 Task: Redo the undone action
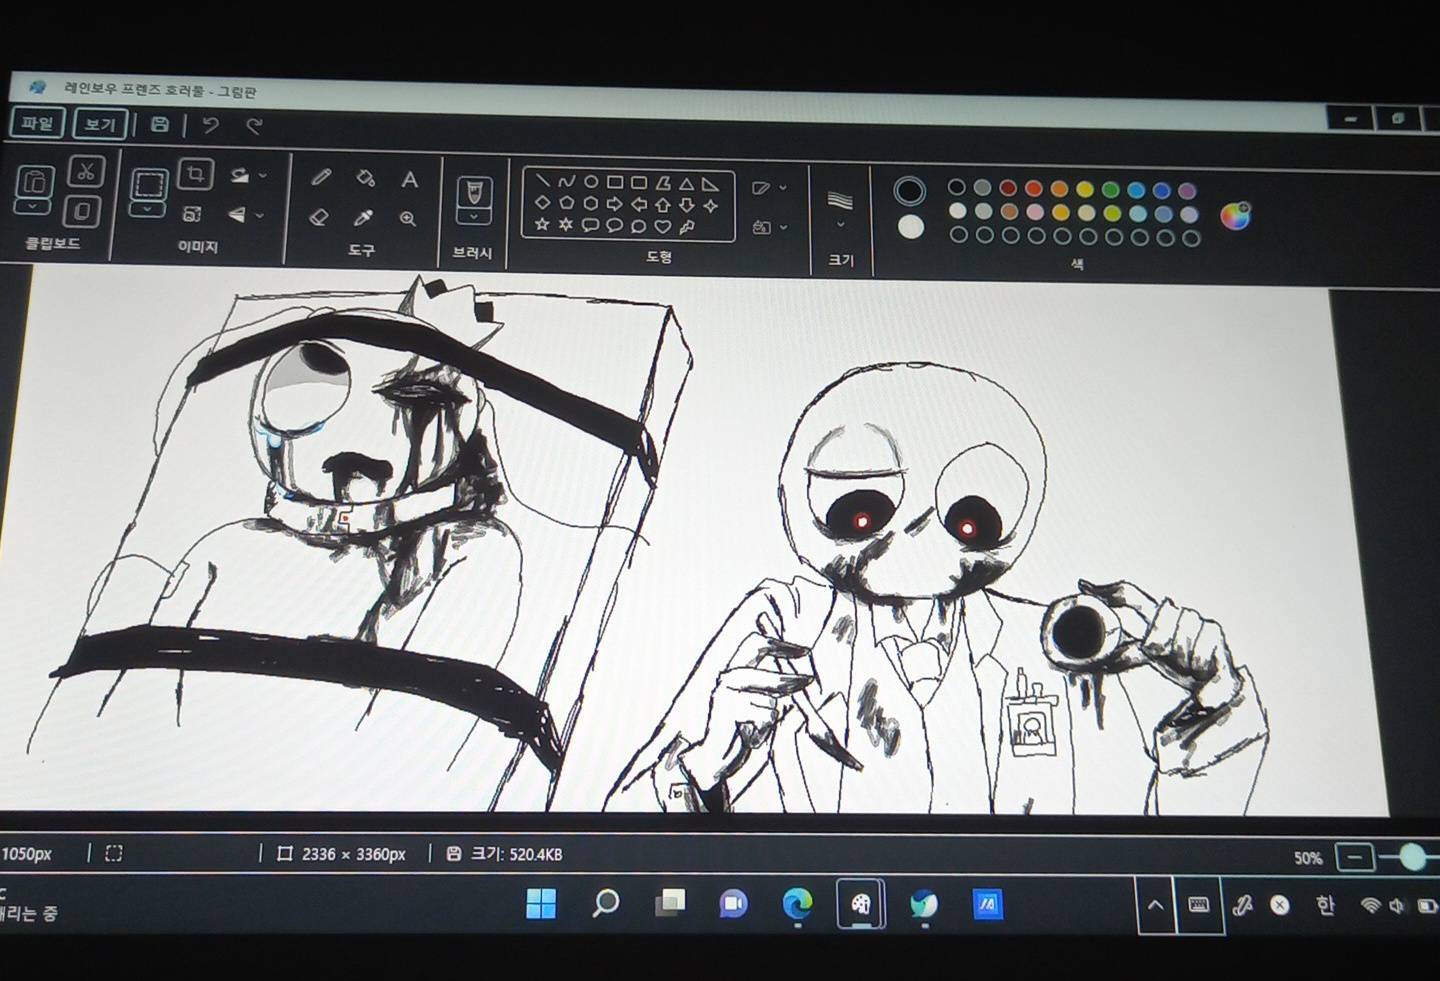pos(254,126)
